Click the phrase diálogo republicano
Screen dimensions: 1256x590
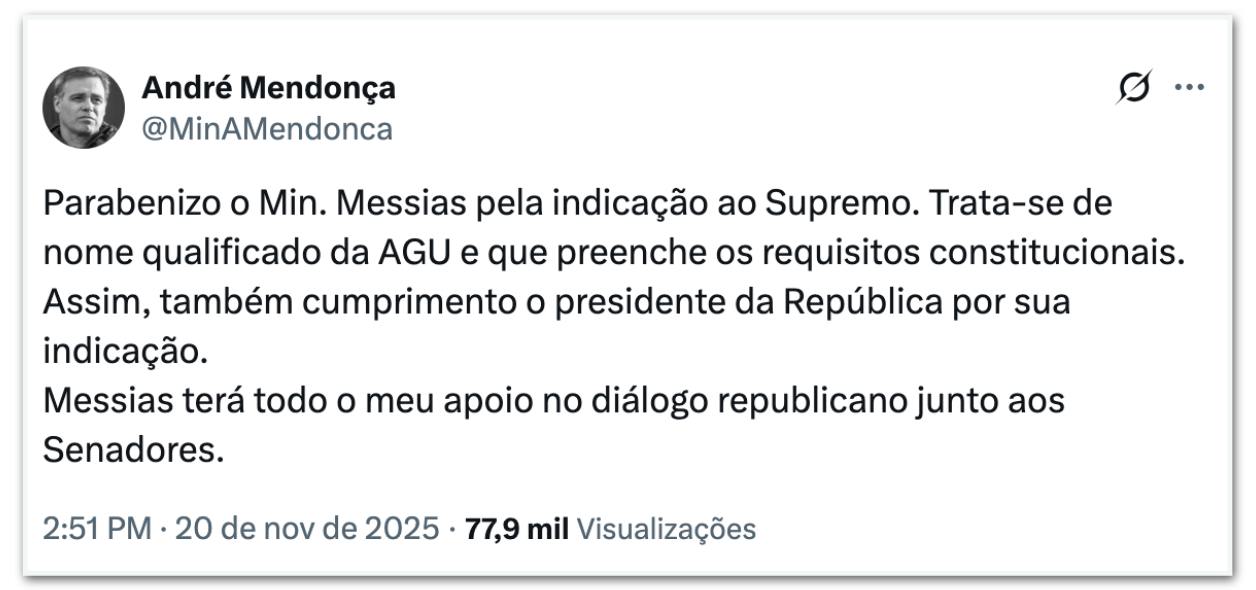coord(735,401)
